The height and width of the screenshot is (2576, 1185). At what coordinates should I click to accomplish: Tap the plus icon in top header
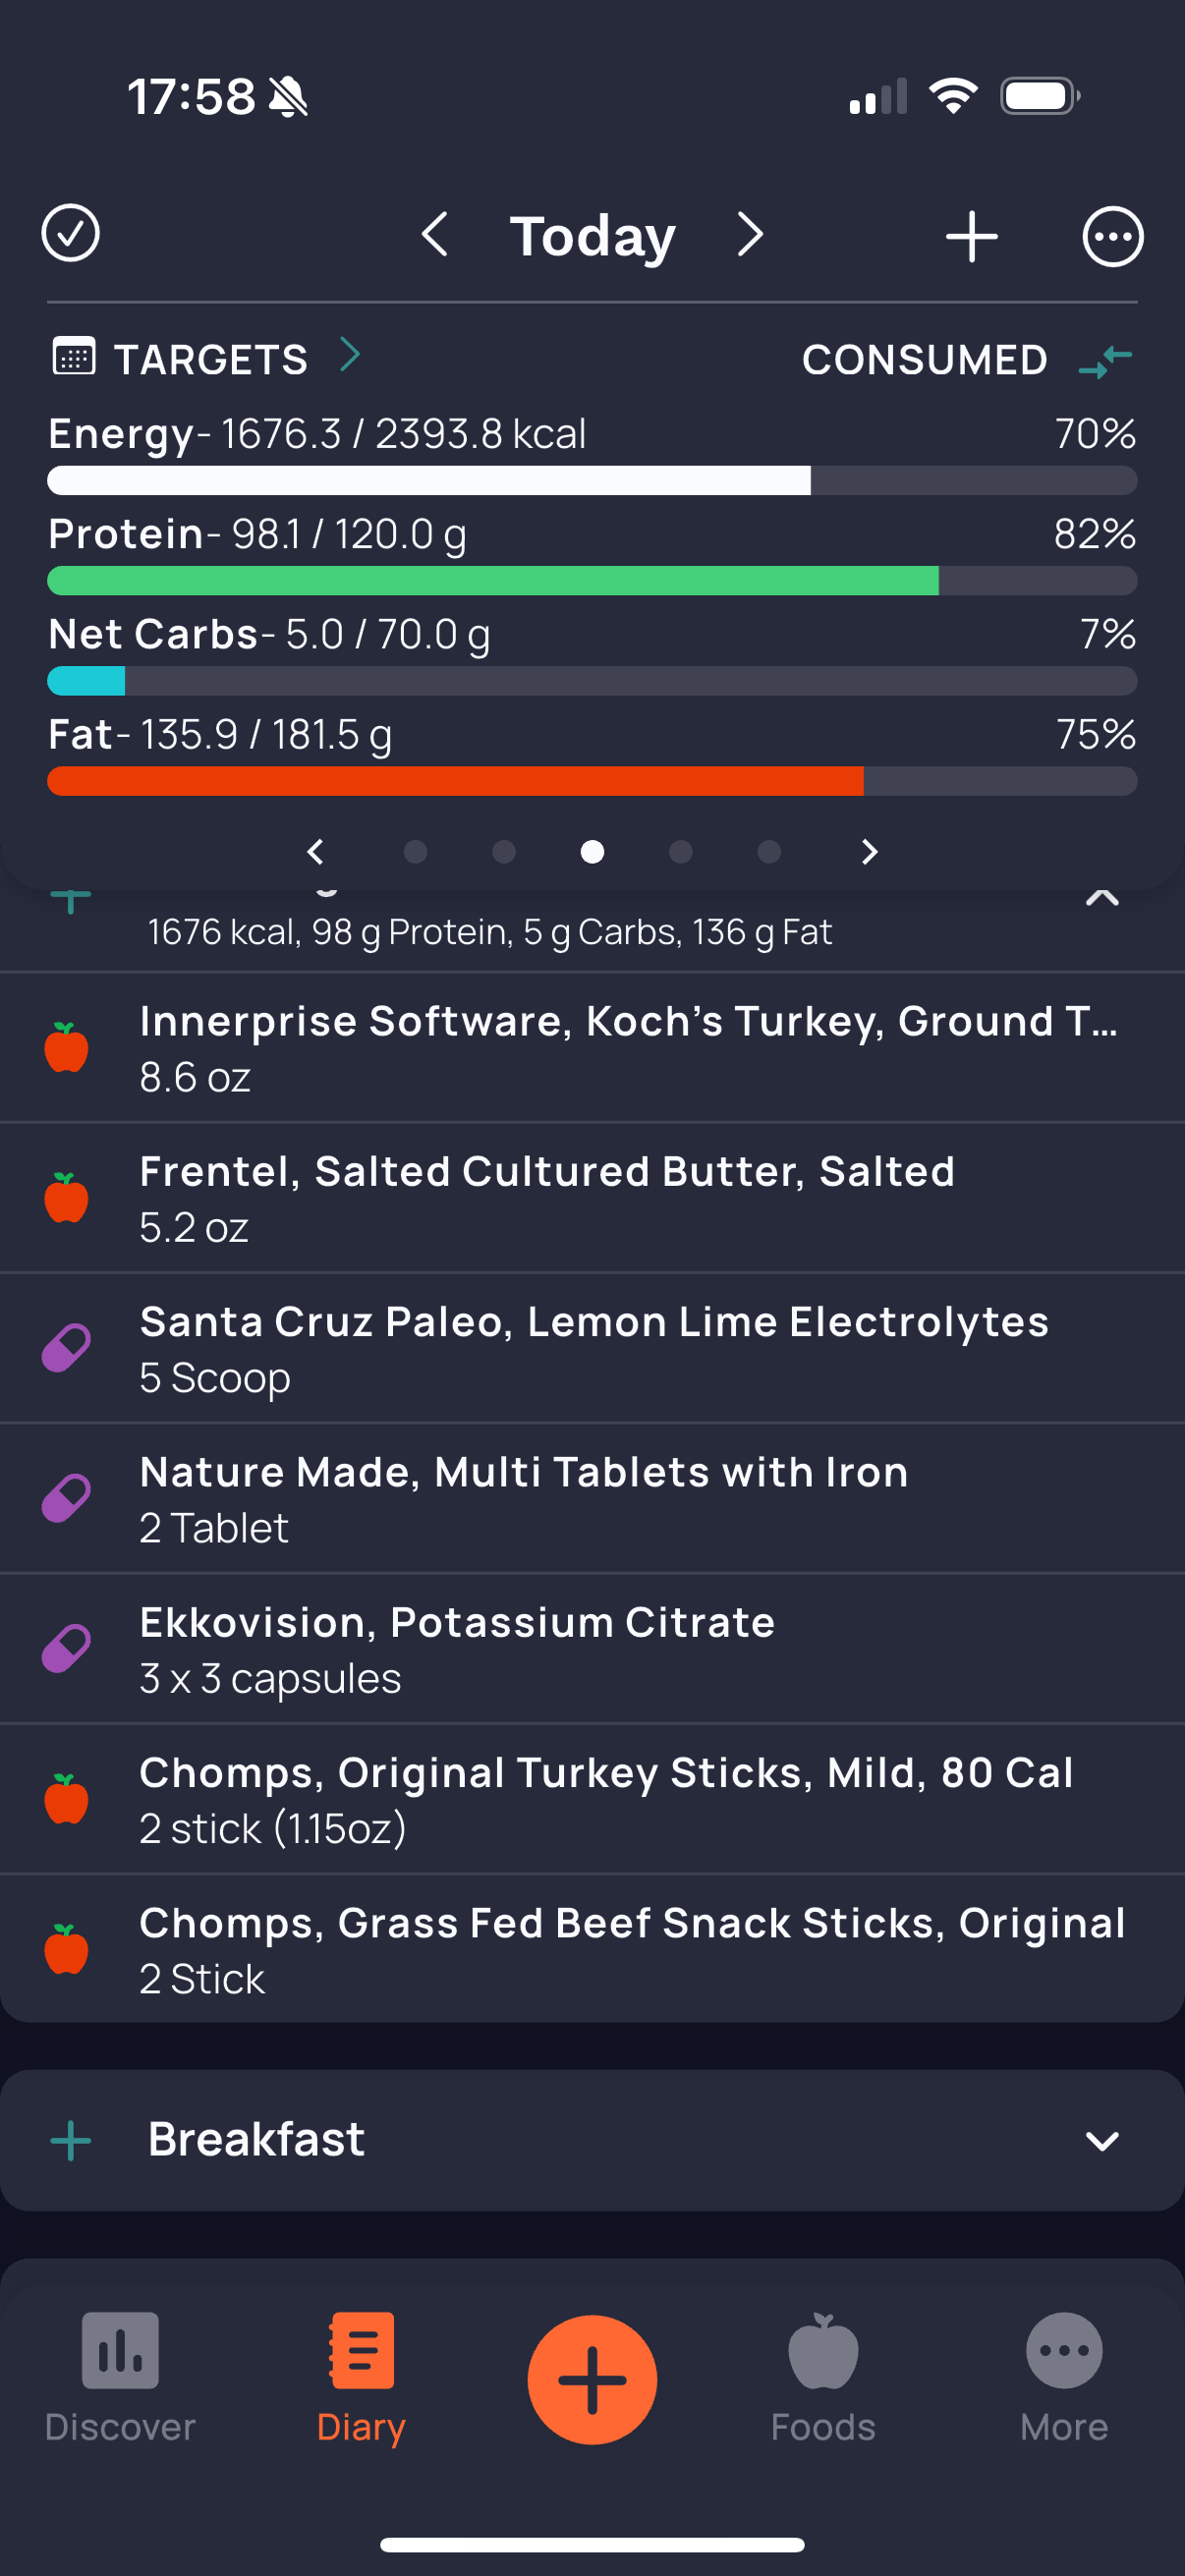click(x=971, y=237)
